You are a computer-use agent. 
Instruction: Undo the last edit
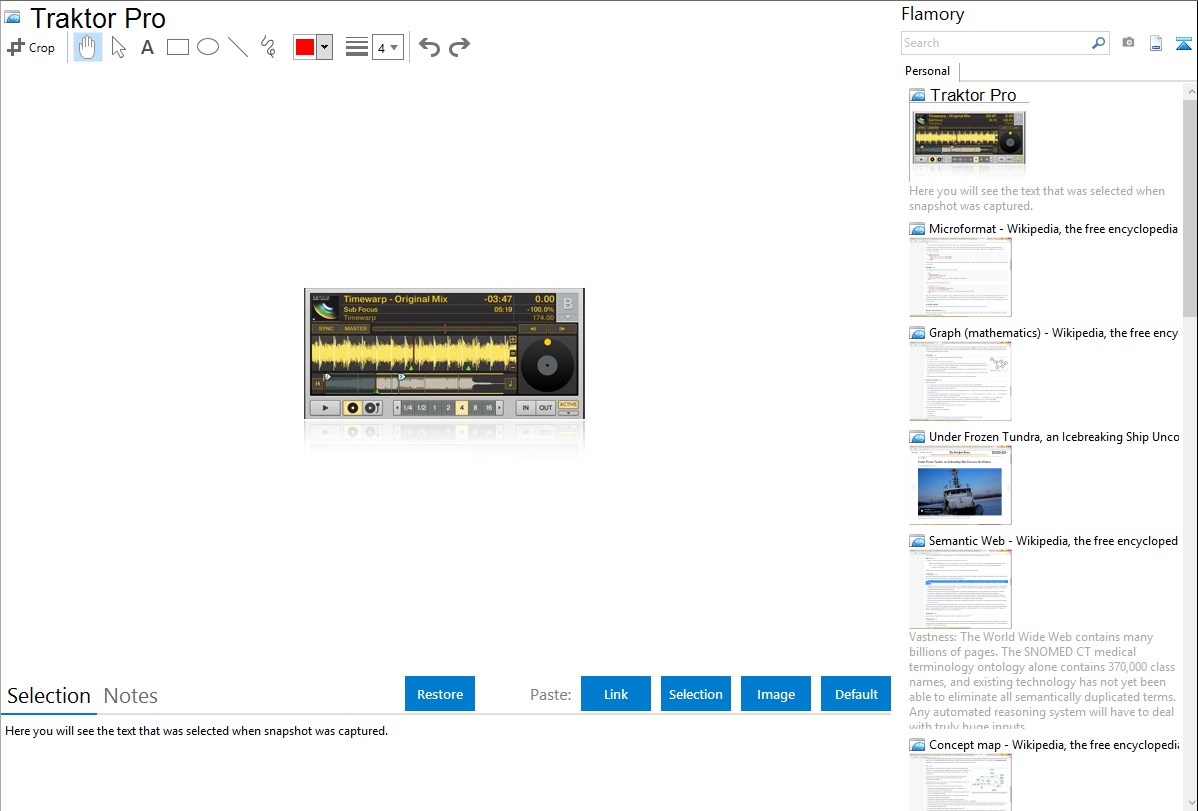[x=429, y=47]
